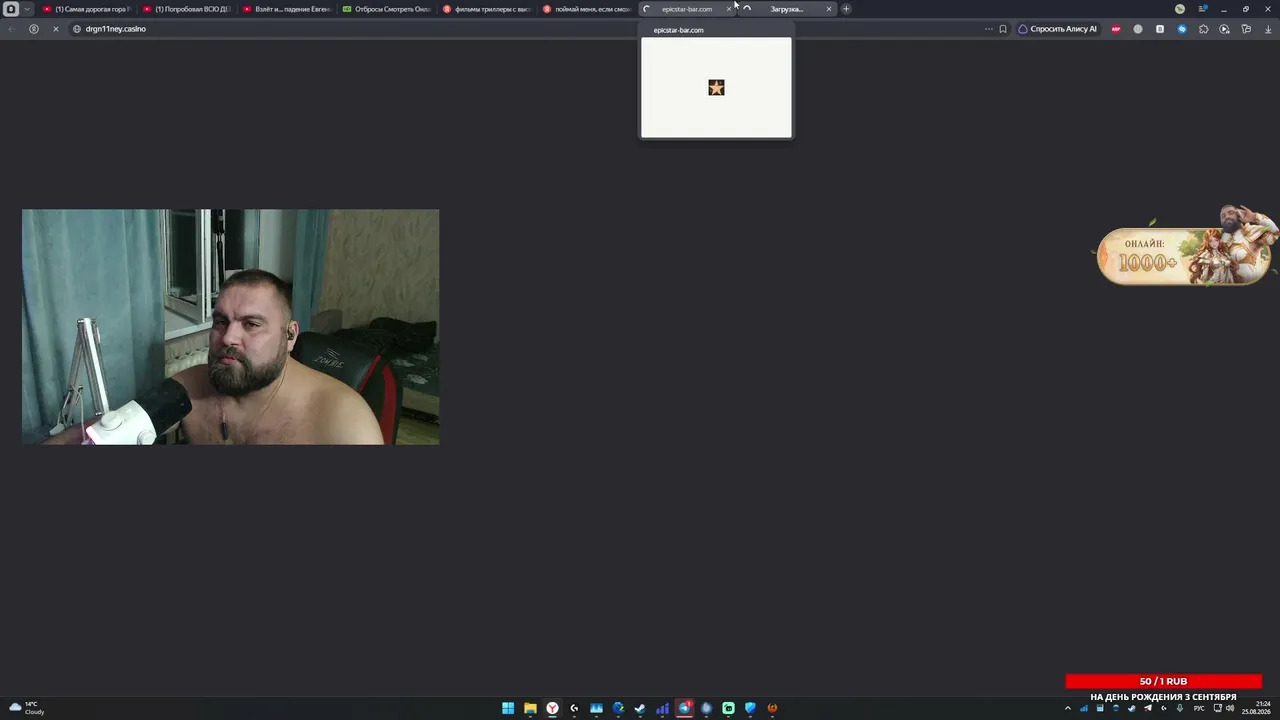Stop loading the page

56,29
